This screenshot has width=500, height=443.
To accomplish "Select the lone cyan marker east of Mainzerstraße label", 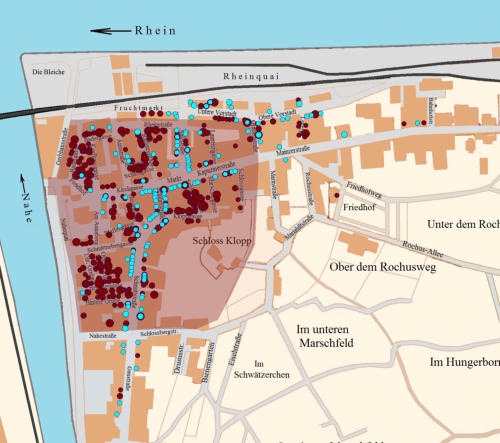I will pos(344,134).
